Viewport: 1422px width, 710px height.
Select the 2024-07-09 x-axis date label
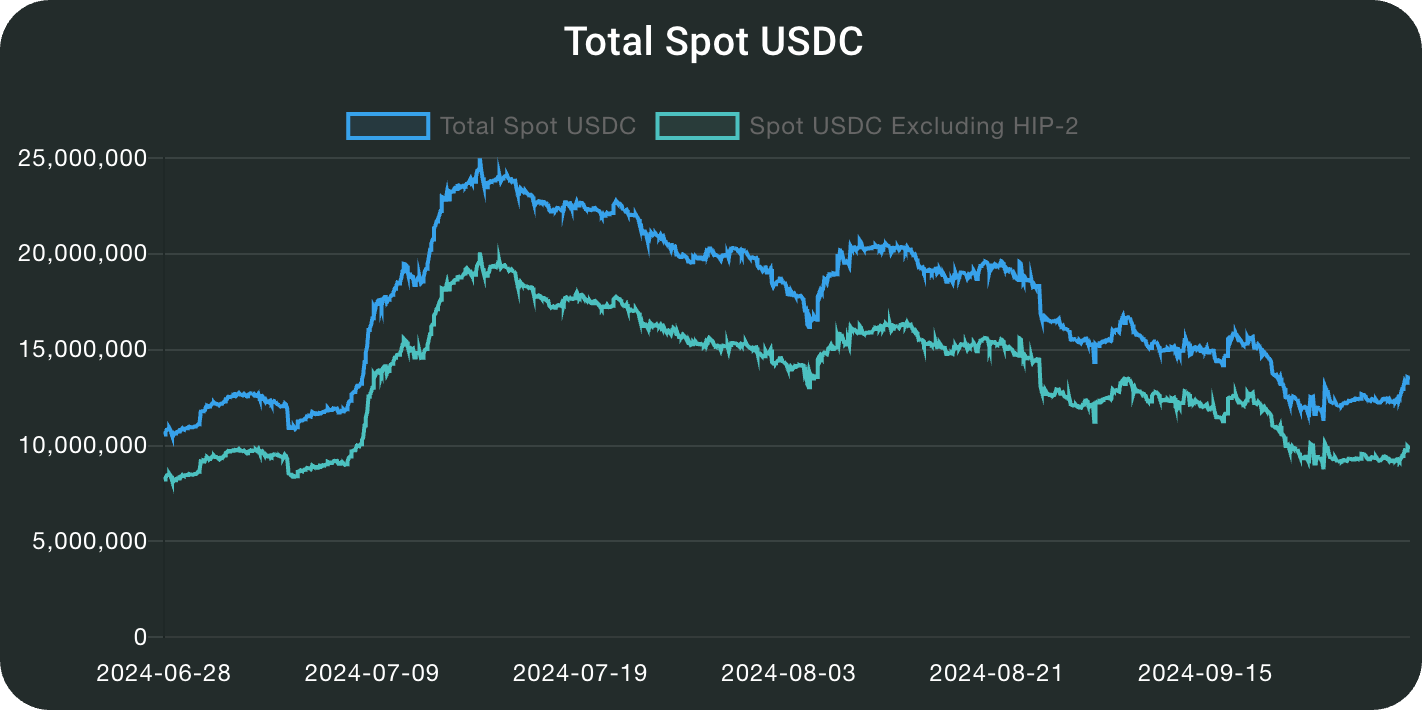(x=372, y=673)
